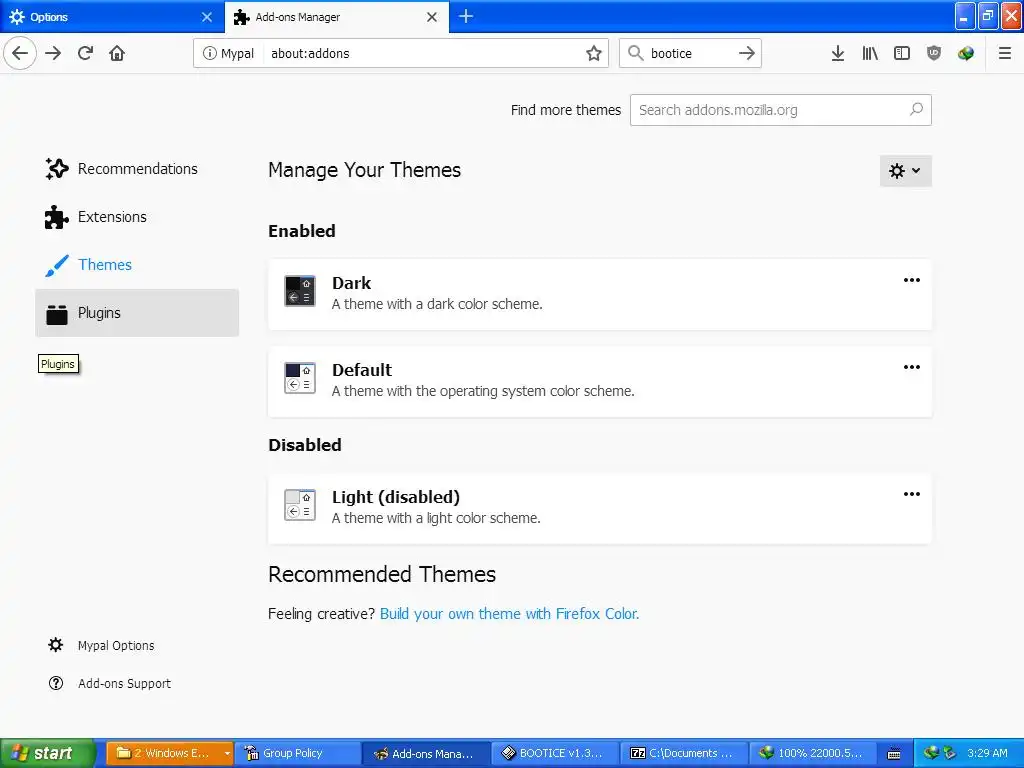Go back to the previous page
This screenshot has height=768, width=1024.
[20, 53]
